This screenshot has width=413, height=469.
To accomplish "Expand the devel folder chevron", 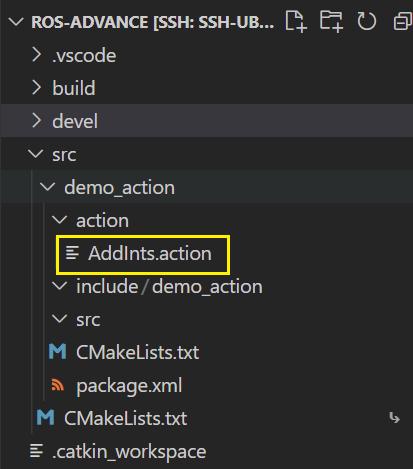I will point(36,121).
